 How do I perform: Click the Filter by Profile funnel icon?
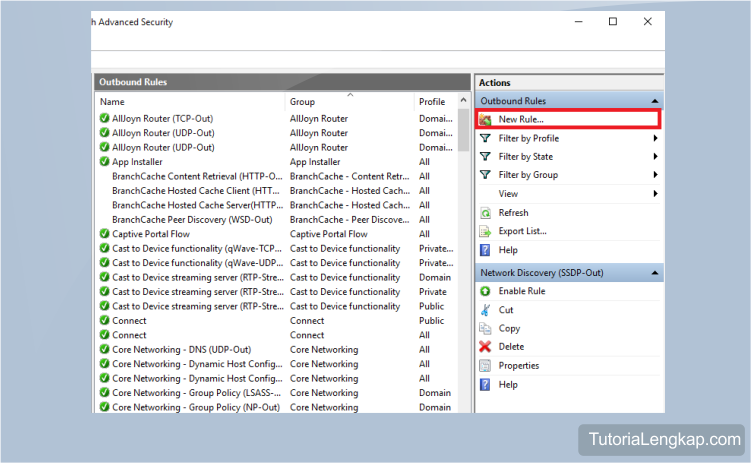485,138
